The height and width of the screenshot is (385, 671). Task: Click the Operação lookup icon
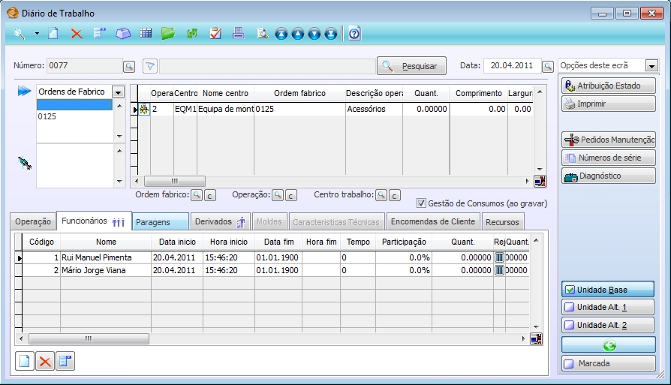pyautogui.click(x=278, y=195)
